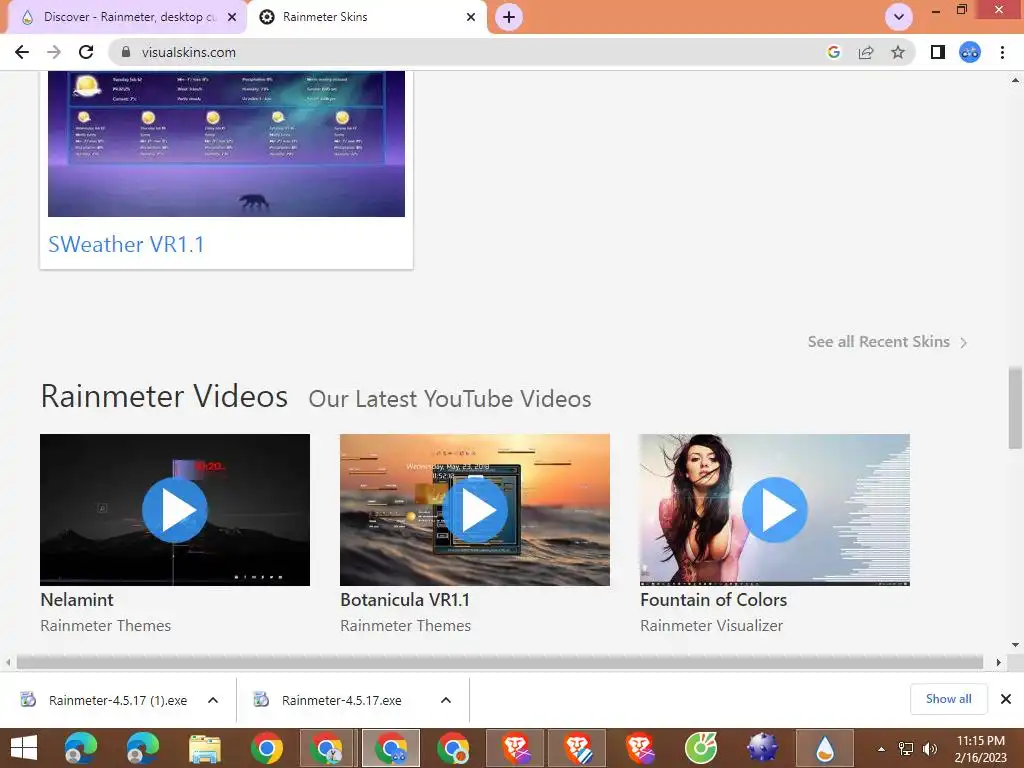Open the blue spiky ball taskbar app

[762, 748]
